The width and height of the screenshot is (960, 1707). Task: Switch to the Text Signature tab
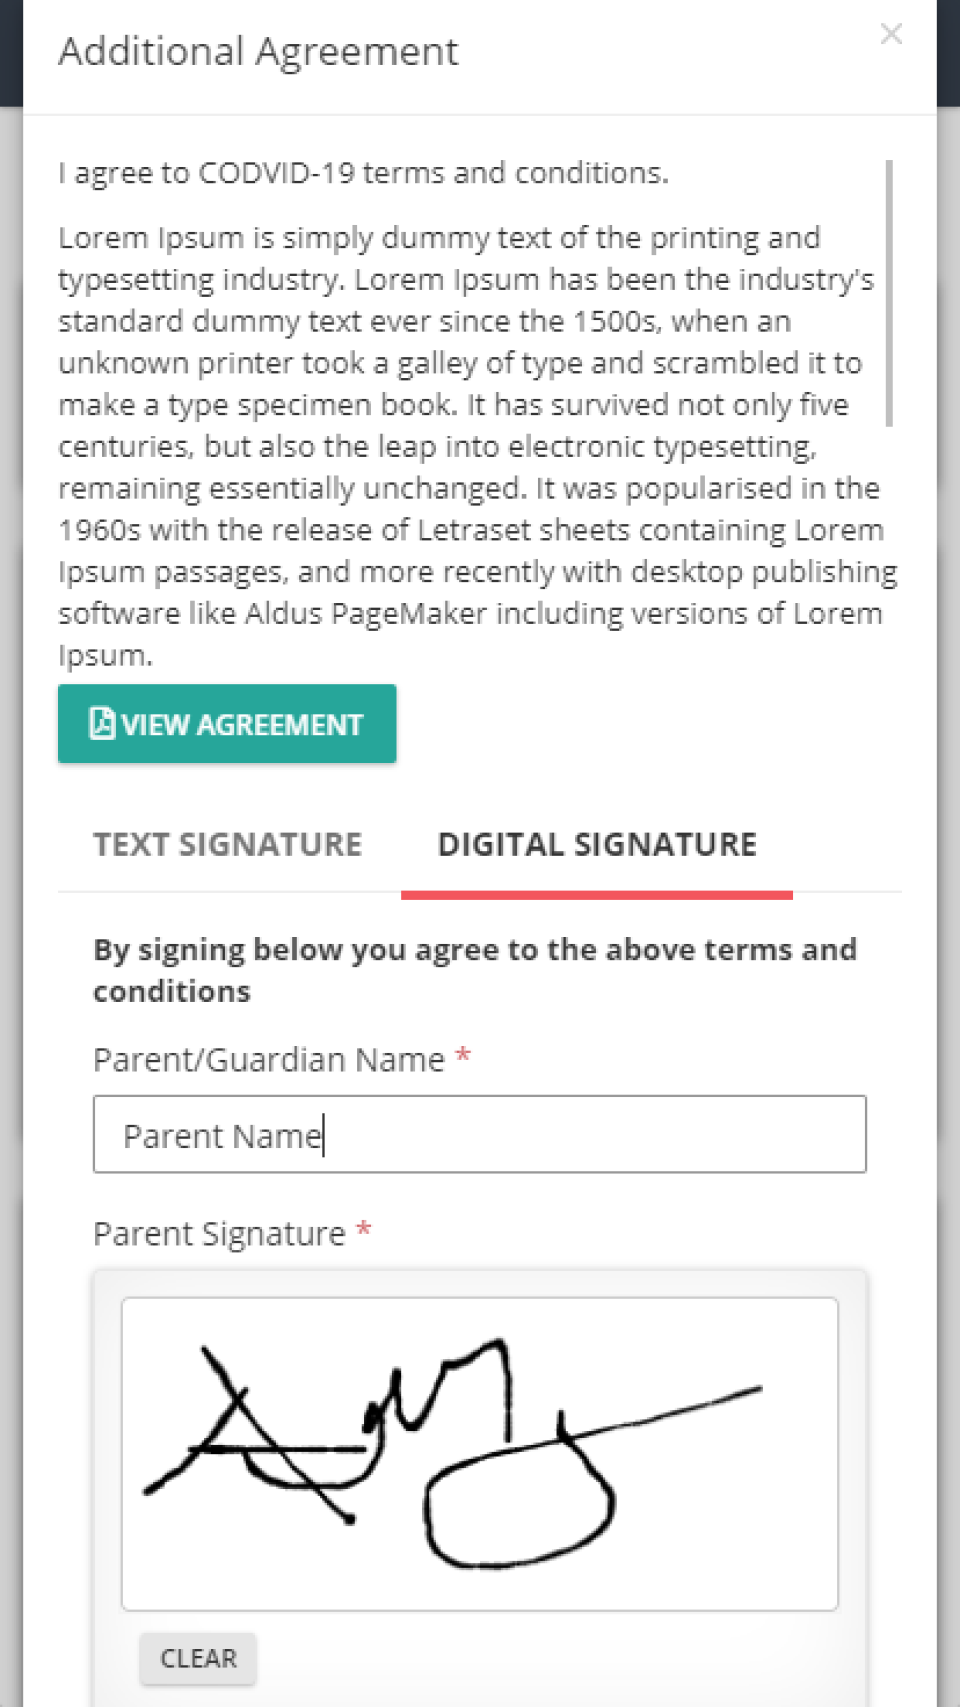(228, 845)
